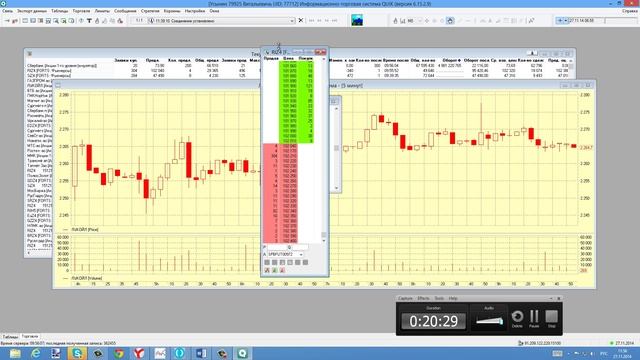The image size is (640, 360).
Task: Toggle the highlighted hand tool icon
Action: [450, 20]
